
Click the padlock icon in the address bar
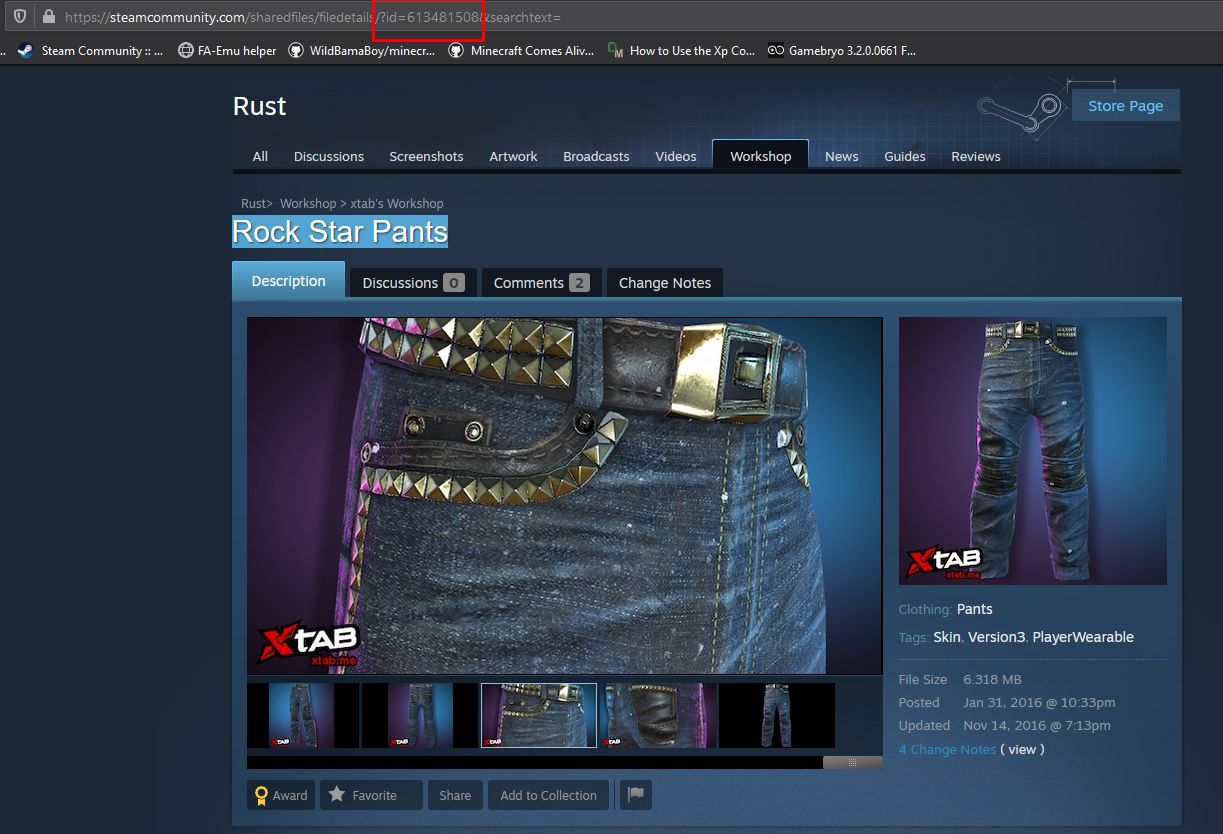point(48,17)
